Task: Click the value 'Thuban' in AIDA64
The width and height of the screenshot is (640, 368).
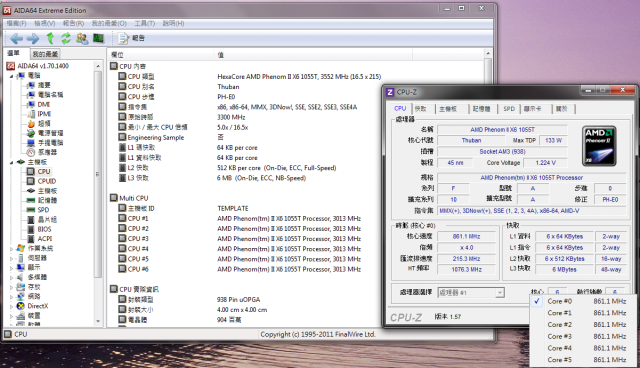Action: coord(228,87)
